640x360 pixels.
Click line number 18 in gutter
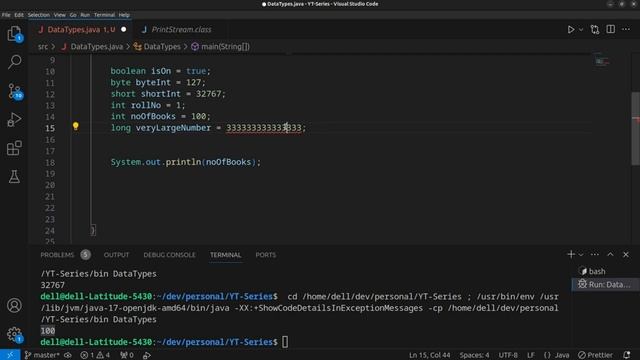(50, 162)
